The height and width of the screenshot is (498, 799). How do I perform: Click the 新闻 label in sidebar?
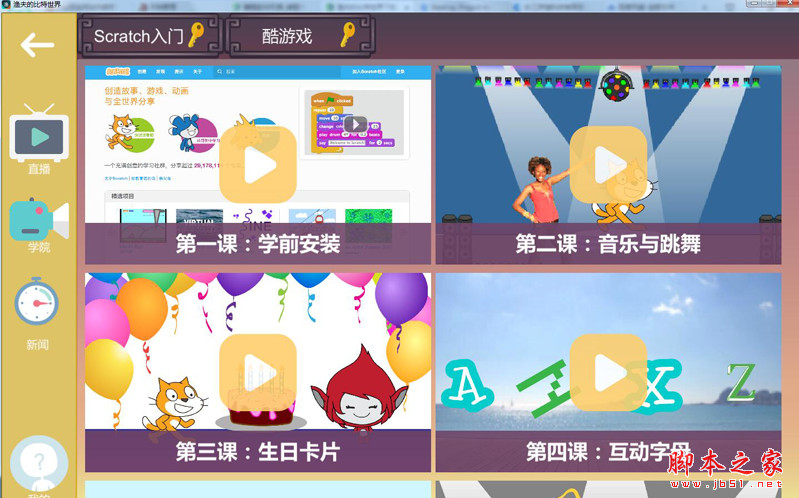click(x=37, y=345)
